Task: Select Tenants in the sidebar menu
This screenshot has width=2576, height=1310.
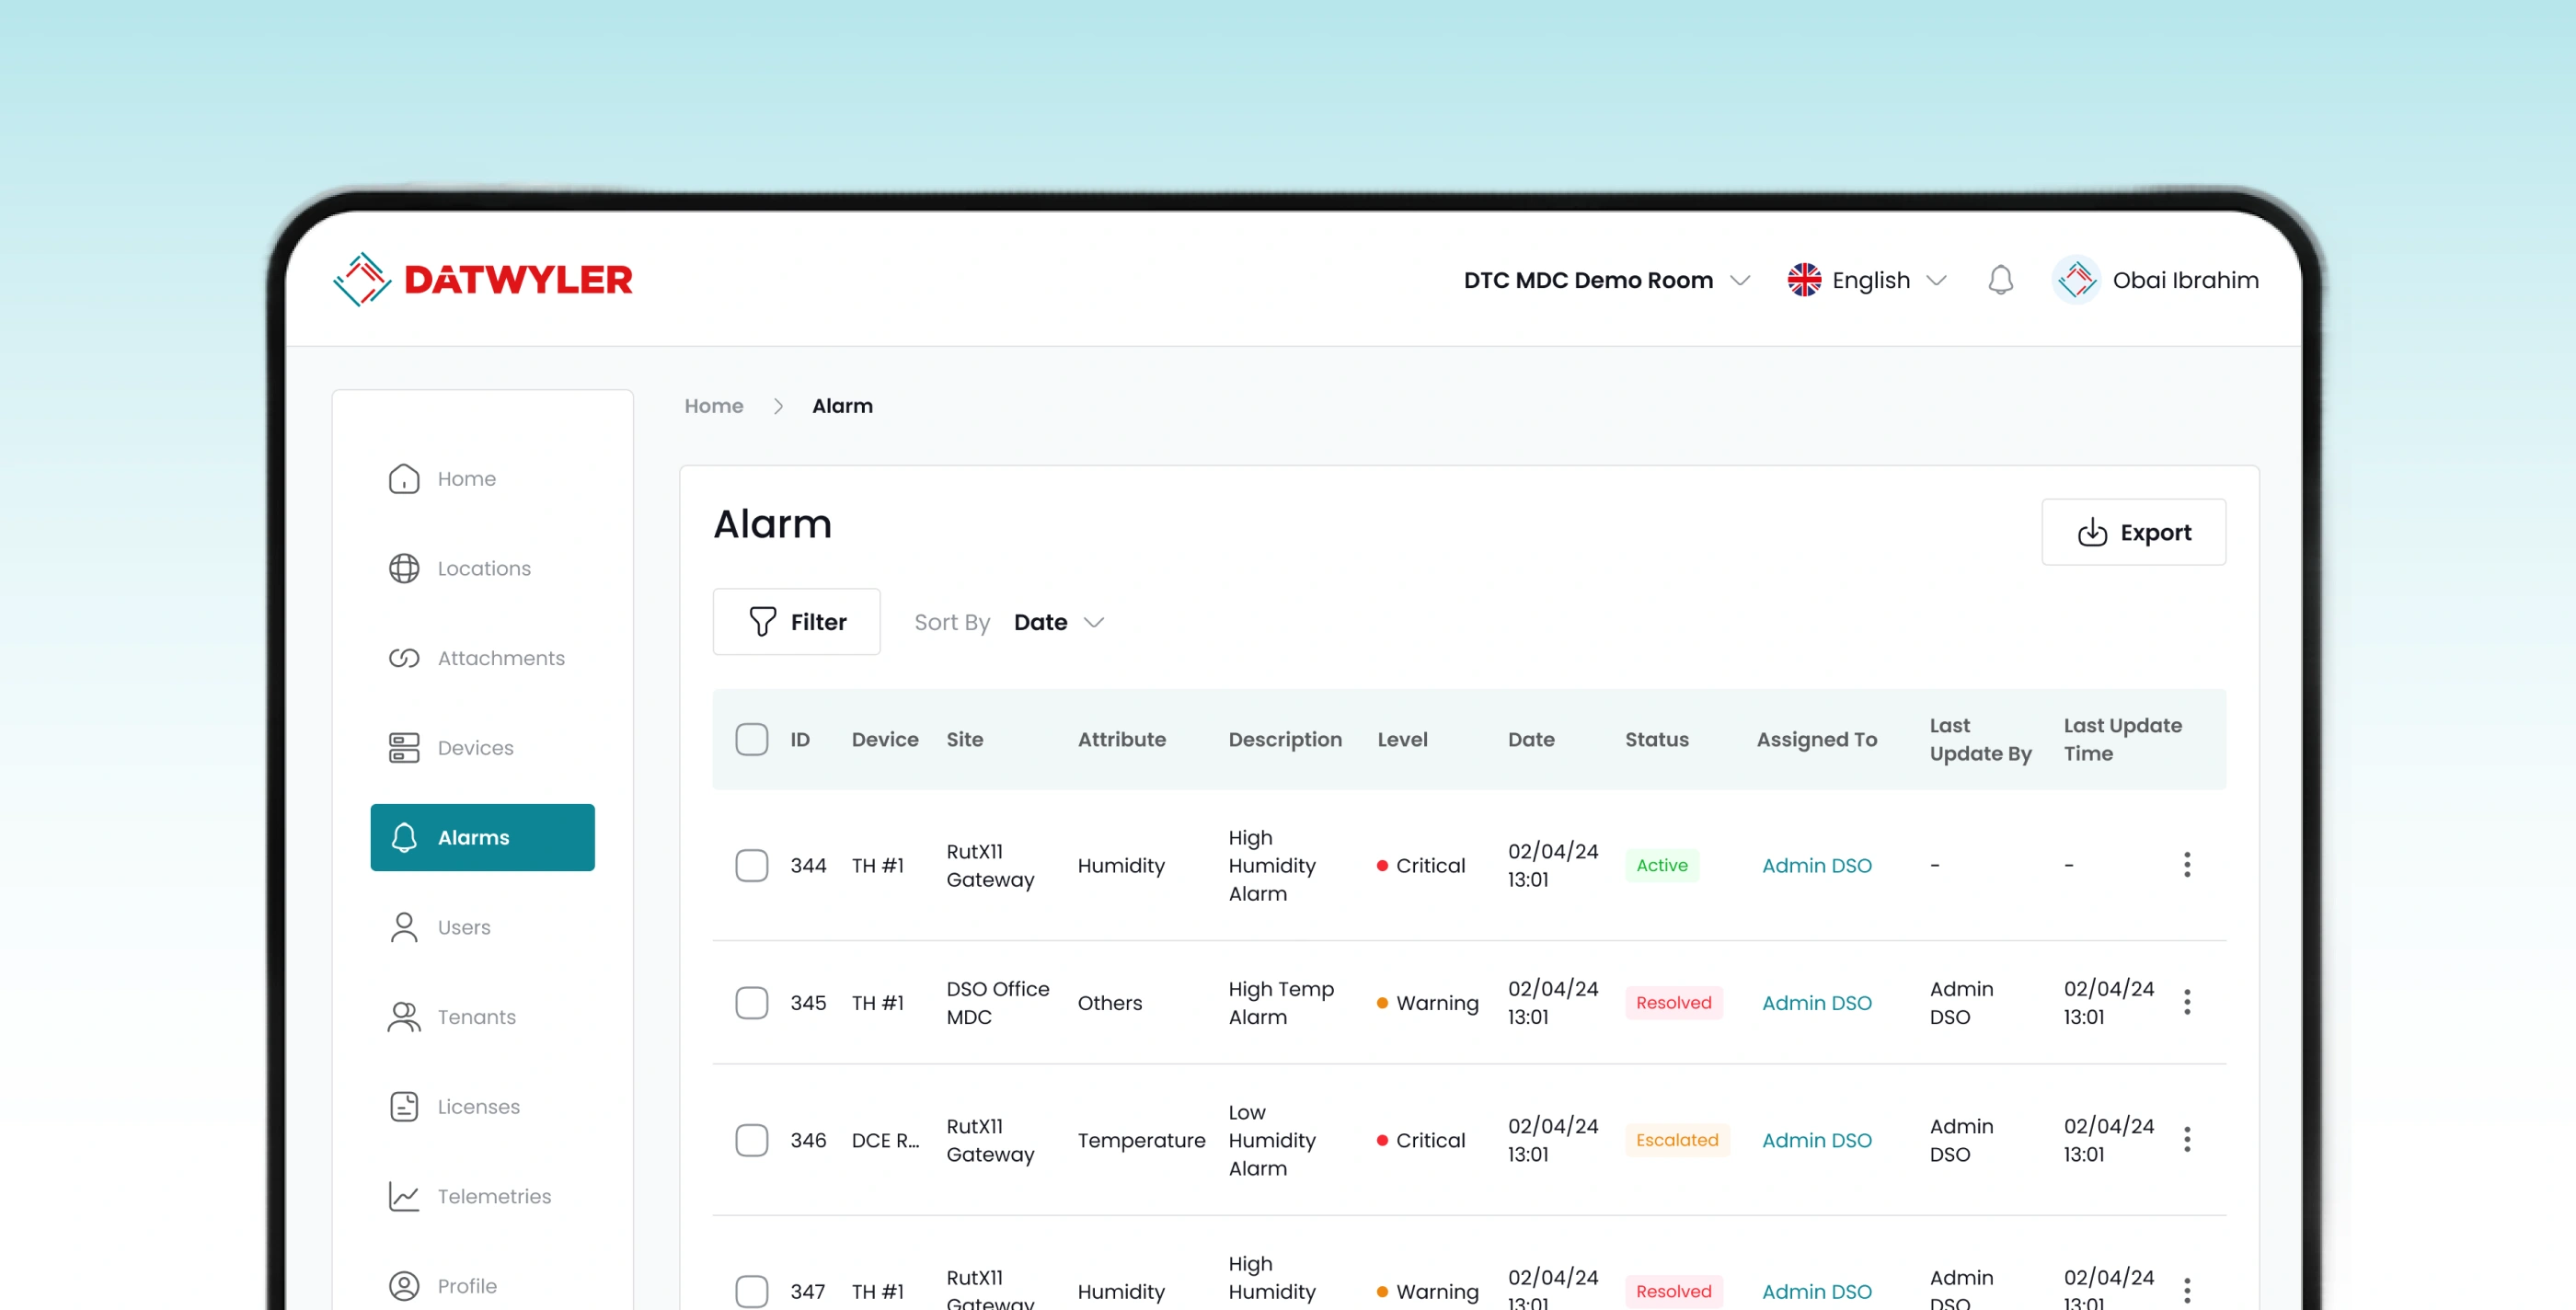Action: click(476, 1017)
